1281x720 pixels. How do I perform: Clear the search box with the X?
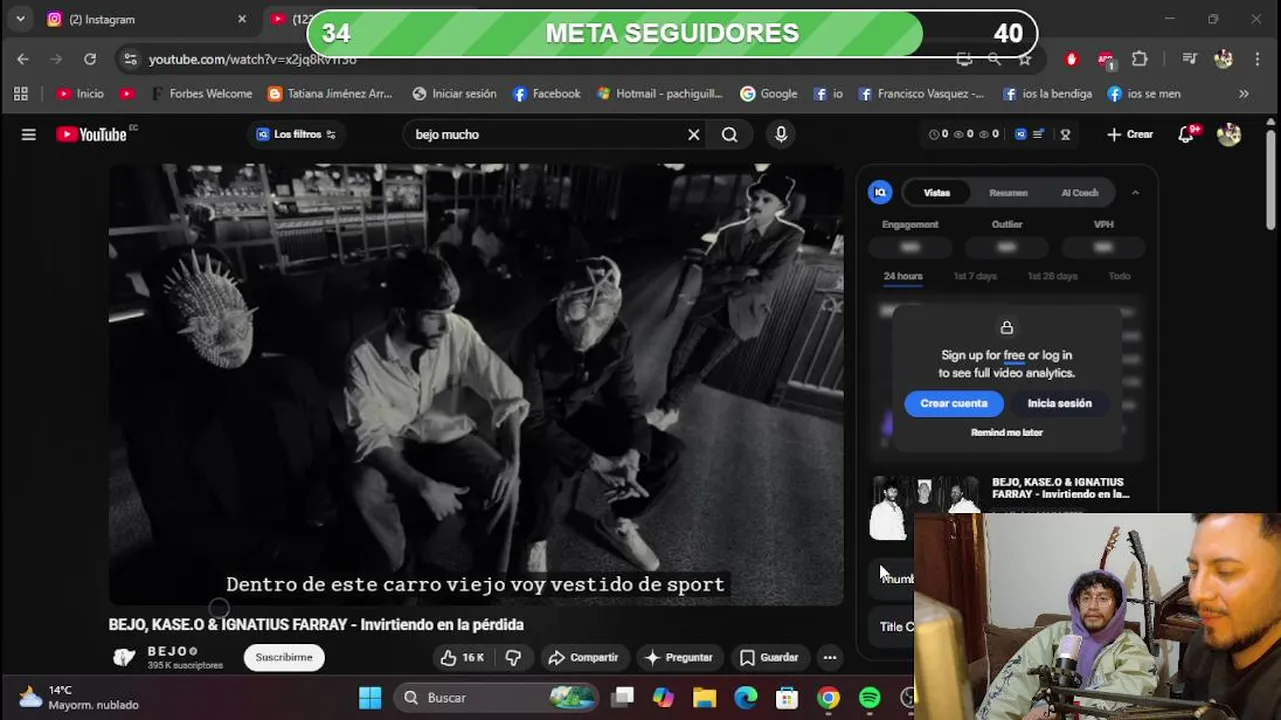point(693,134)
